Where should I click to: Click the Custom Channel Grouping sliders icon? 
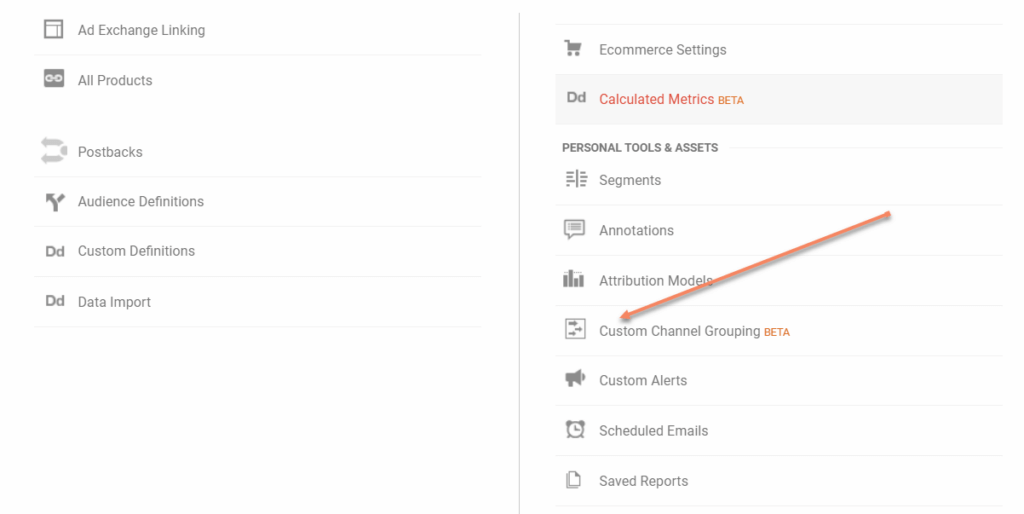click(x=575, y=329)
